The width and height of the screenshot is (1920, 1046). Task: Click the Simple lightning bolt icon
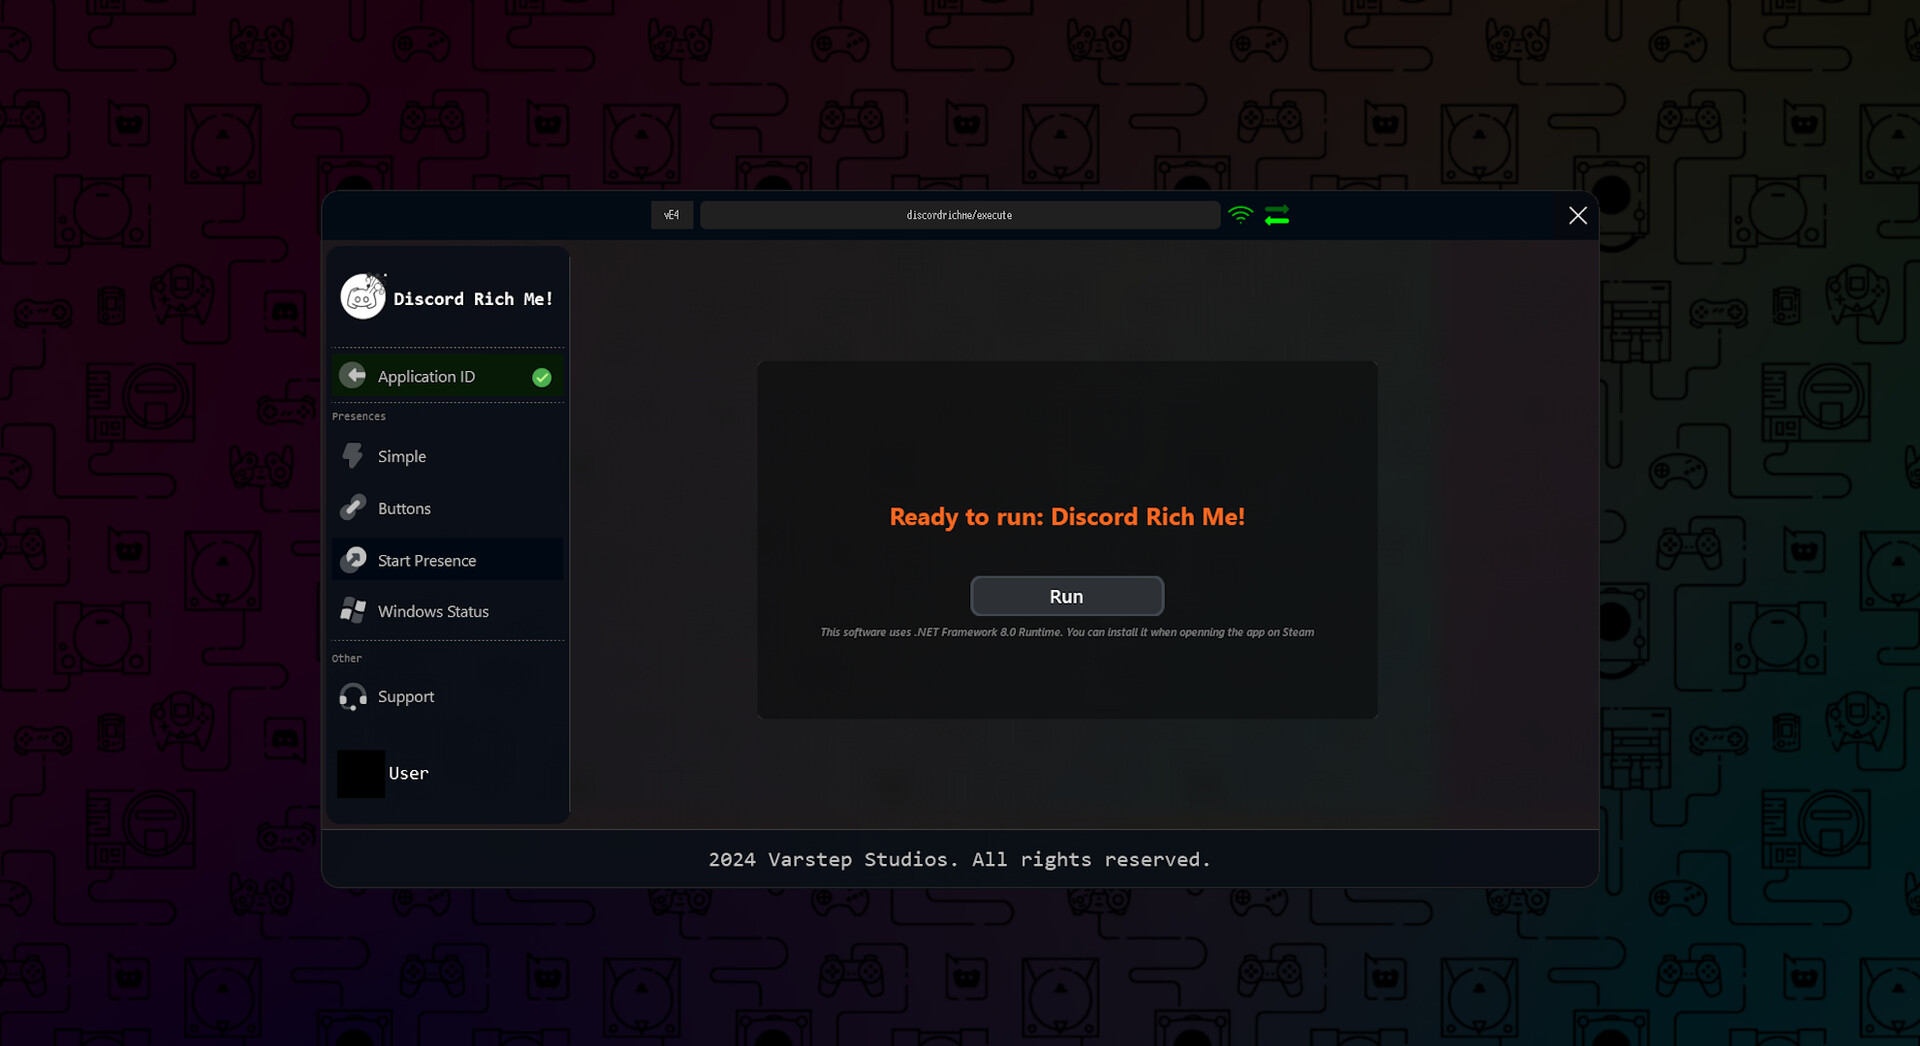(x=352, y=456)
